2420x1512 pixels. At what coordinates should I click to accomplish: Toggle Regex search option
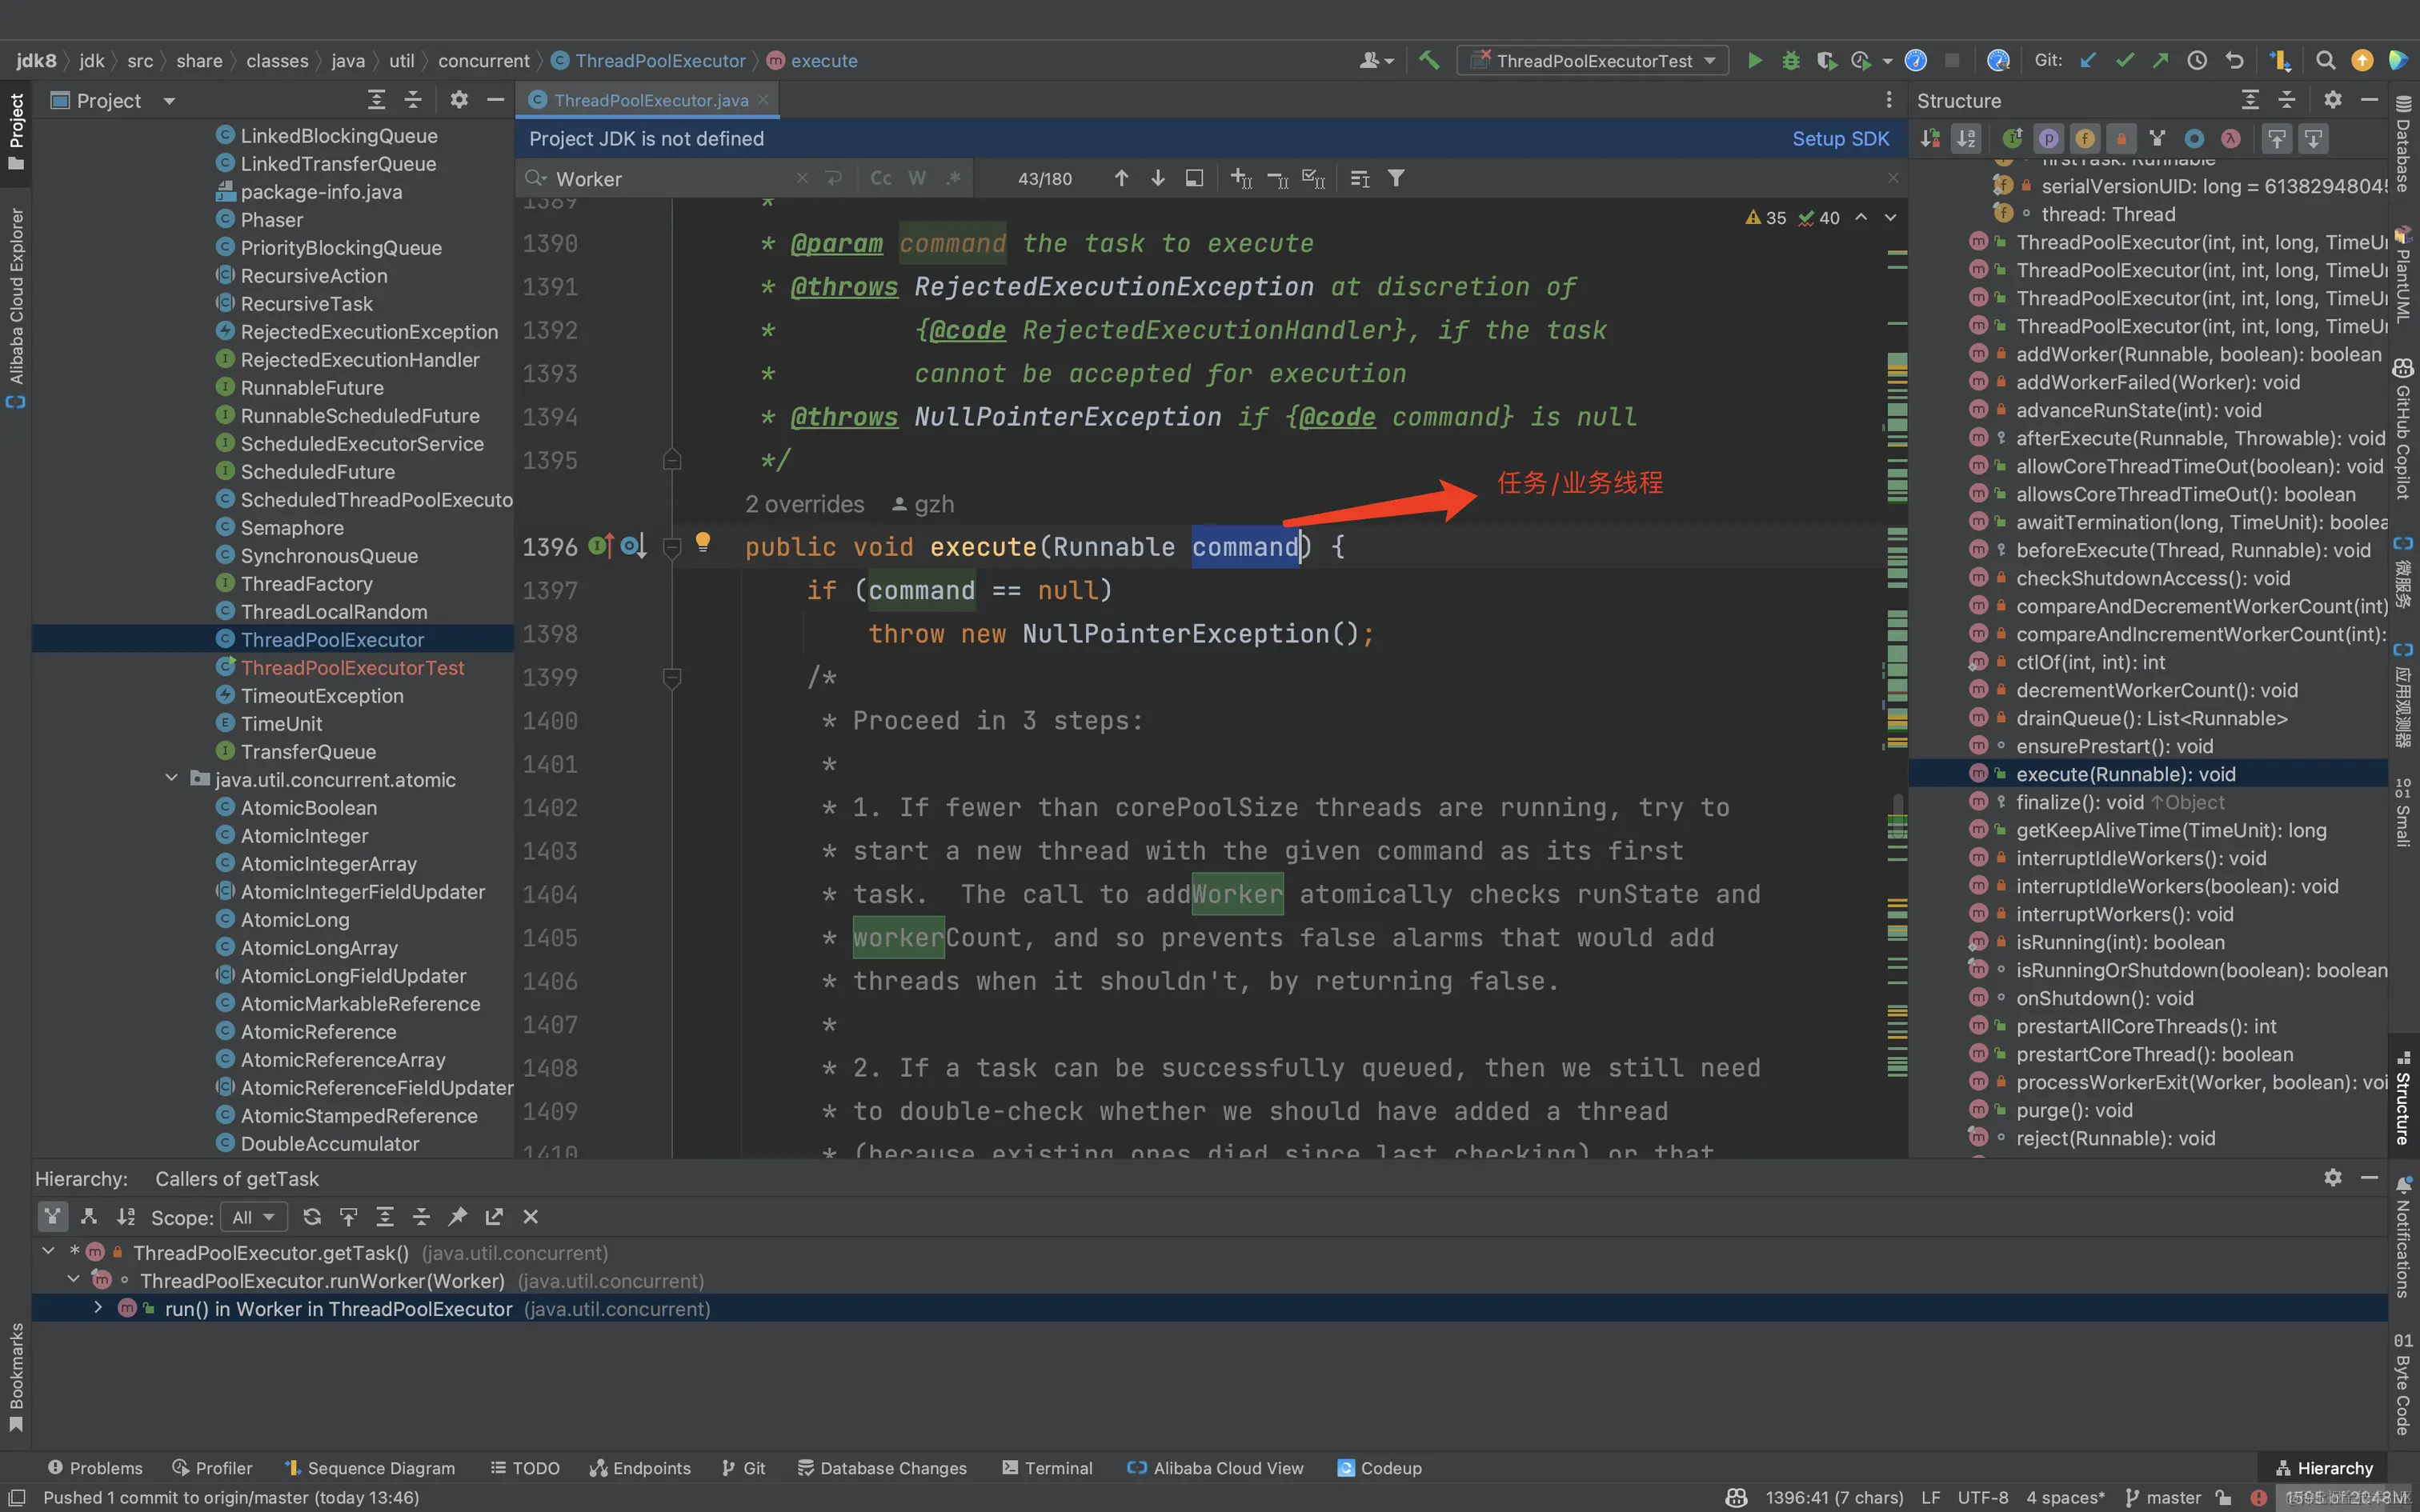[x=954, y=178]
